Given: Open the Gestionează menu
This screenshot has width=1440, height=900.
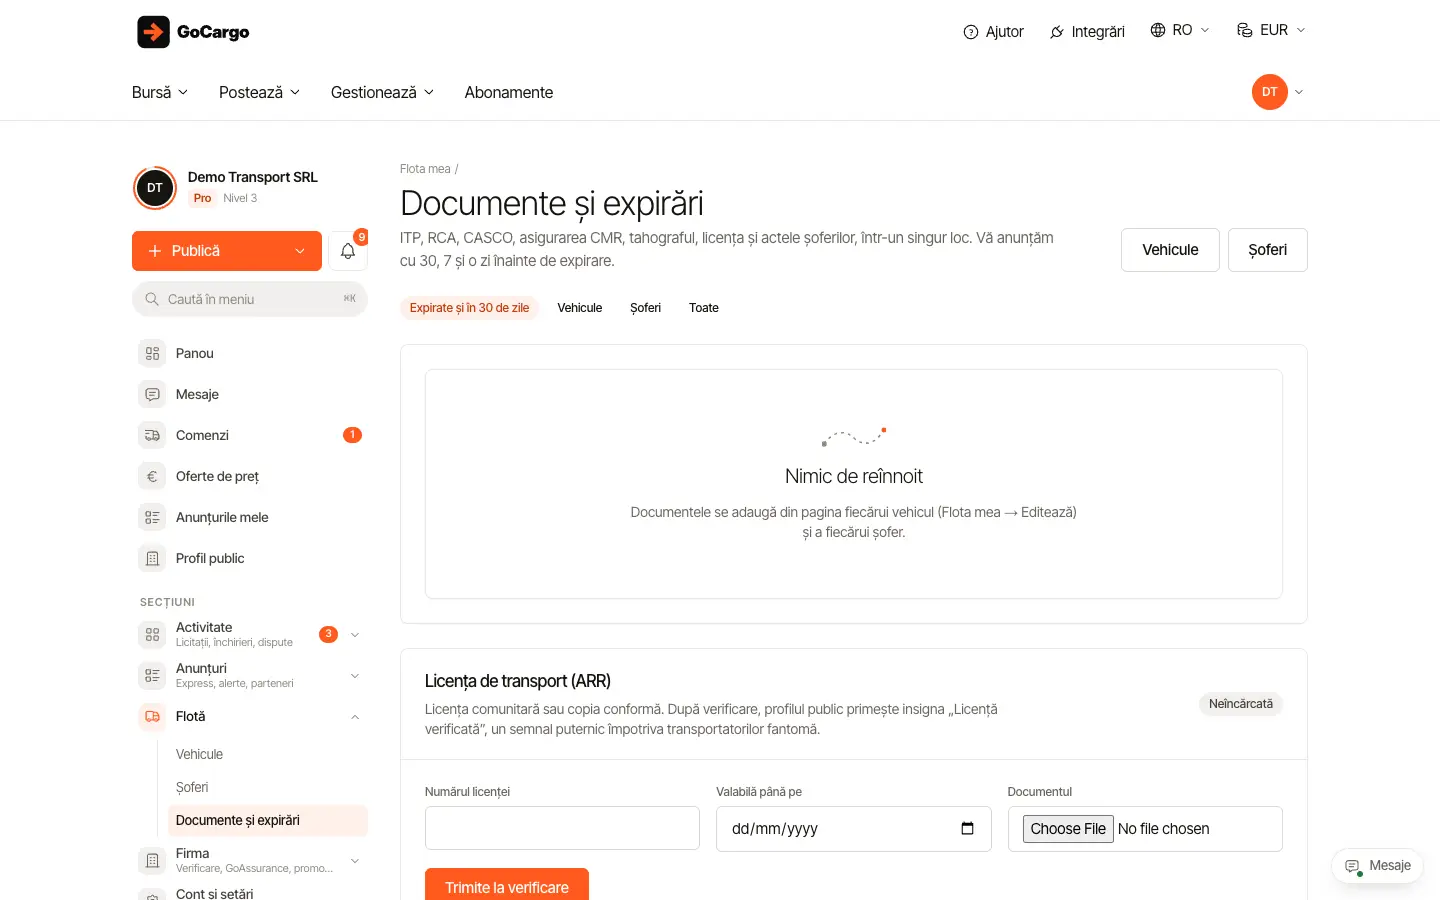Looking at the screenshot, I should (382, 92).
